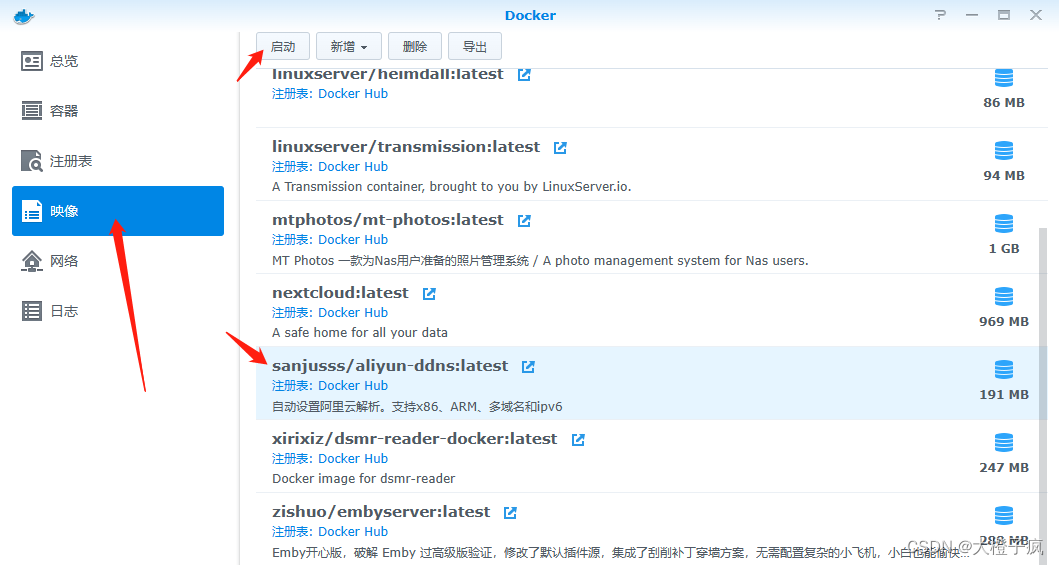Open the 容器 container section

[118, 111]
